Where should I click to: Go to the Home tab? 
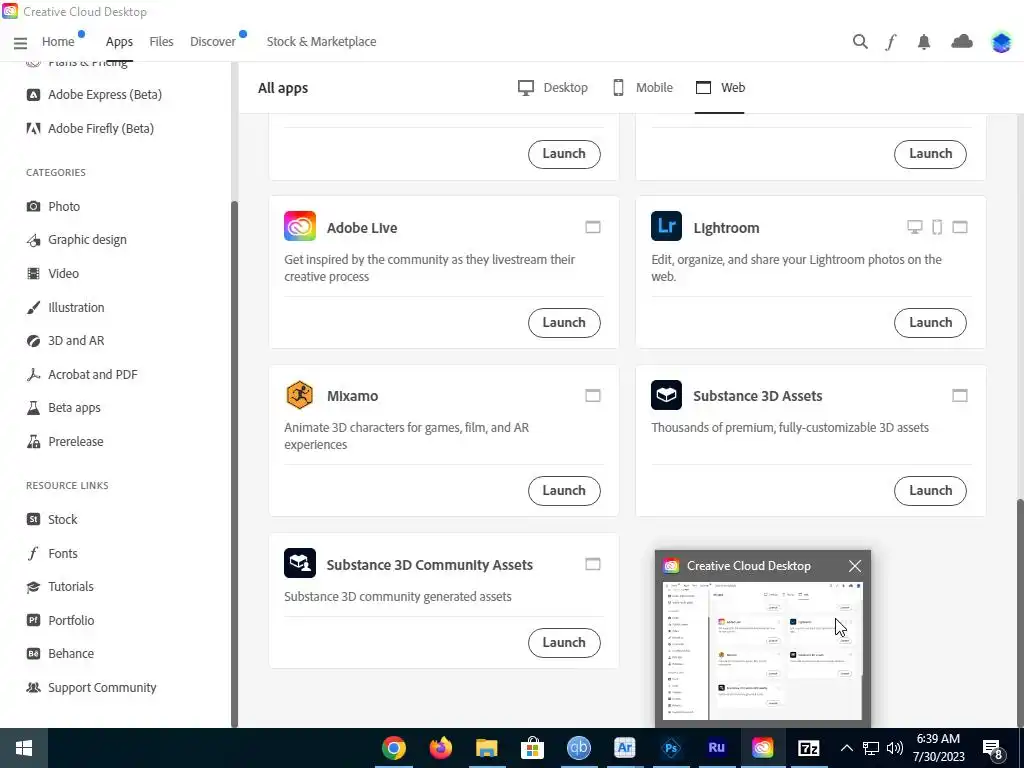tap(58, 42)
